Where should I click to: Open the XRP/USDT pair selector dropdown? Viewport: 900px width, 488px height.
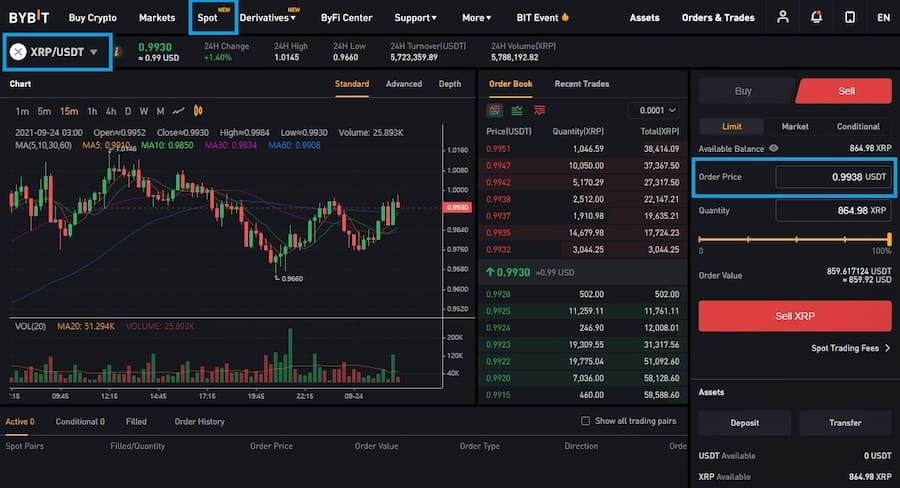click(57, 52)
